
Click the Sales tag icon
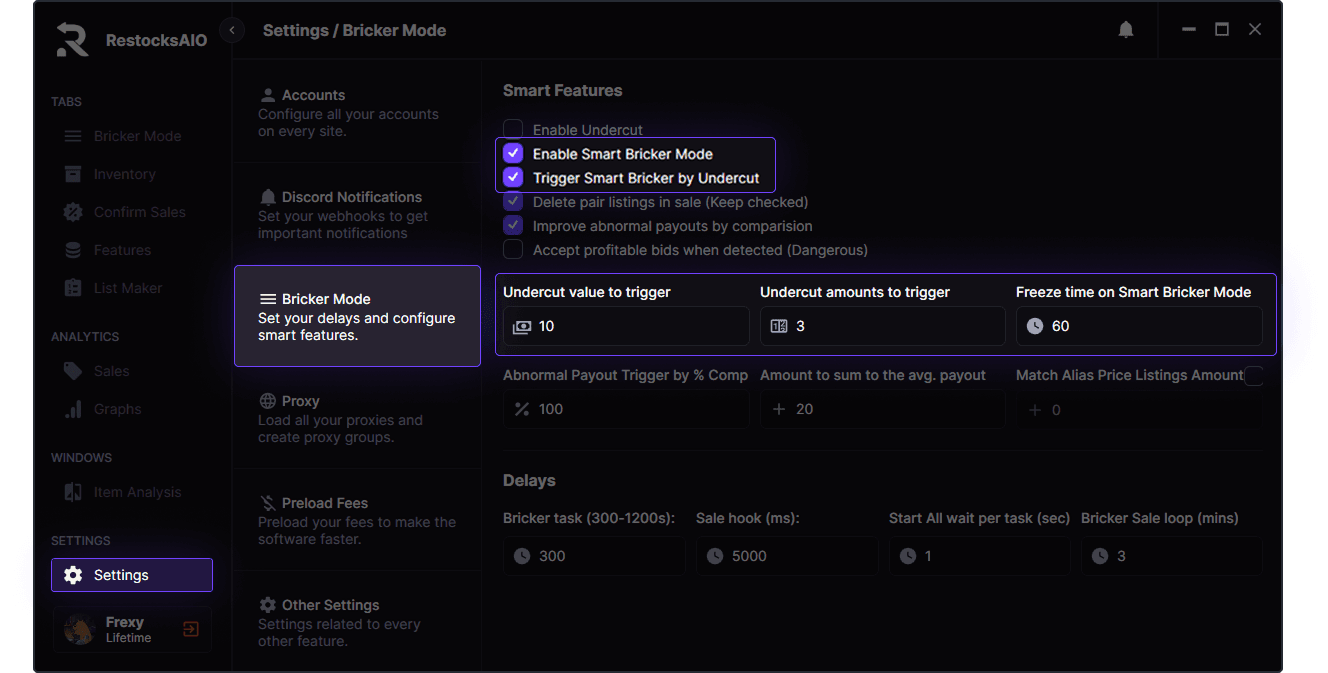(x=73, y=371)
